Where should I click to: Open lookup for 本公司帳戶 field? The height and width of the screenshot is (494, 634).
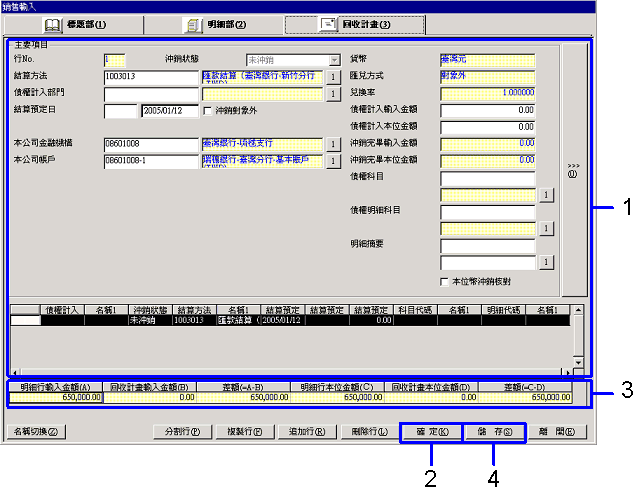click(333, 160)
